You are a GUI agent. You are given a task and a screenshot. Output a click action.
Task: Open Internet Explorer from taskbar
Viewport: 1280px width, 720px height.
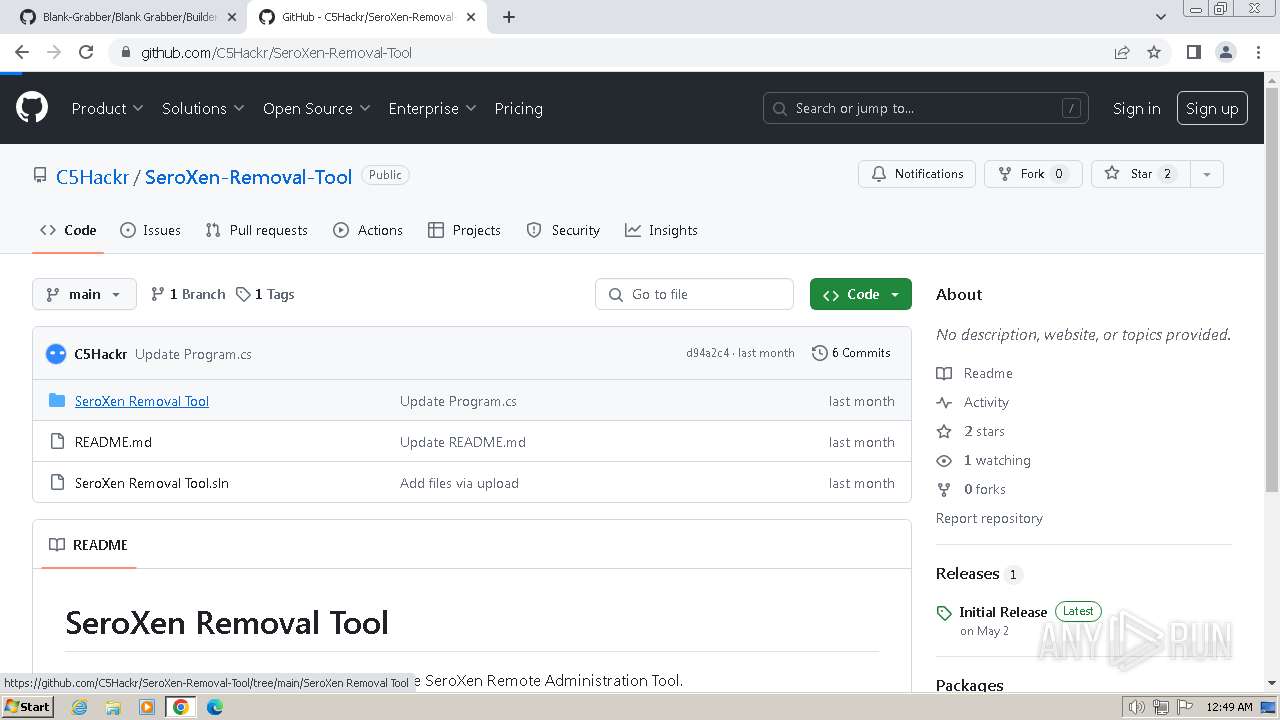(80, 707)
